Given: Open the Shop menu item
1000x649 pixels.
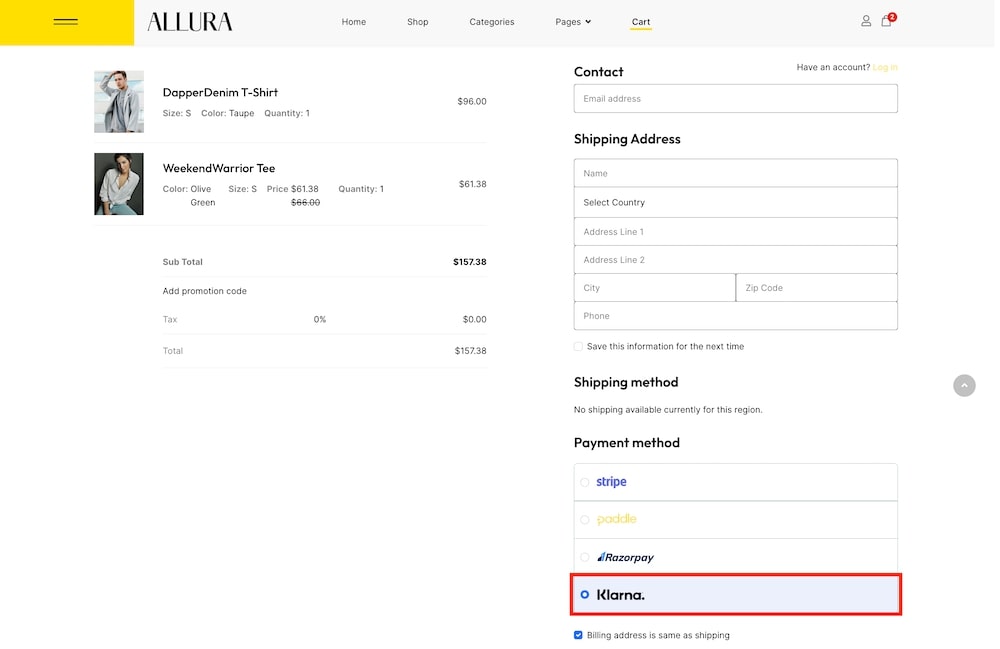Looking at the screenshot, I should (x=418, y=22).
